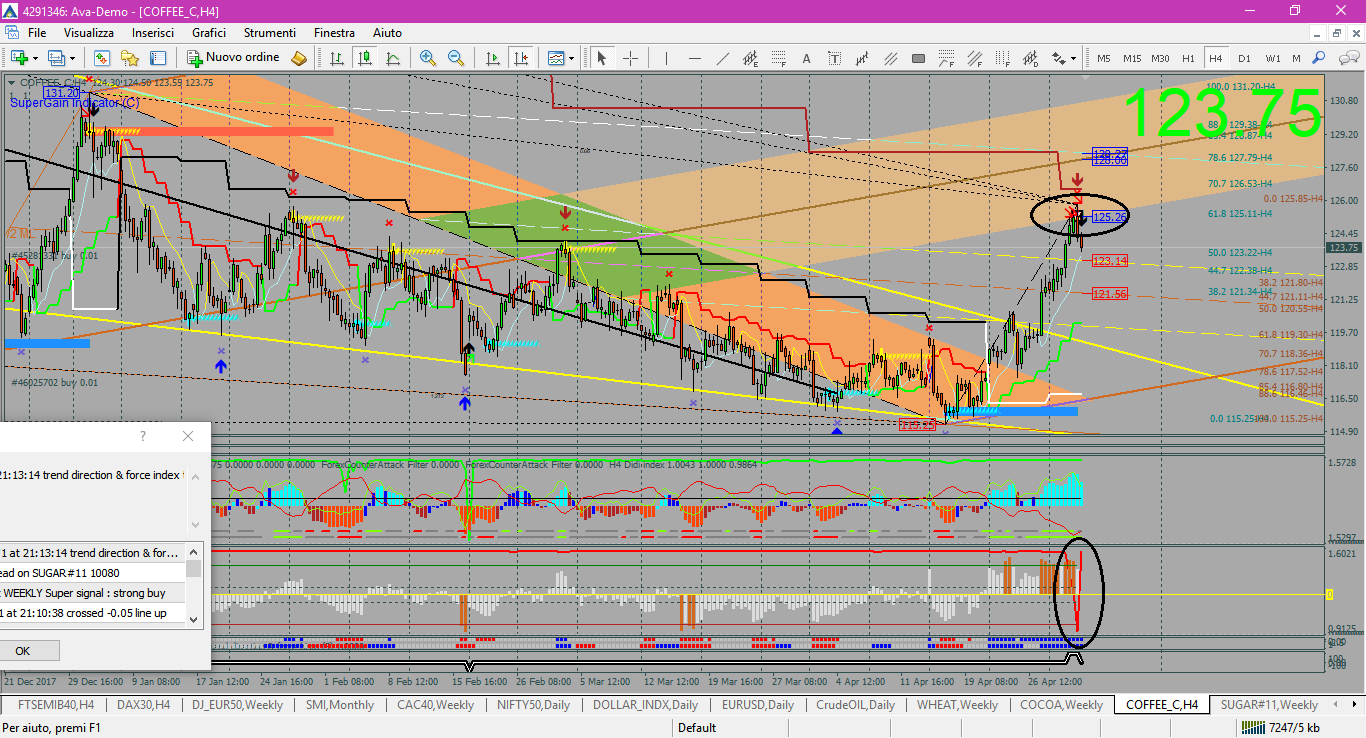Expand the Profiles dropdown arrow
Screen dimensions: 1366x738
click(x=72, y=58)
